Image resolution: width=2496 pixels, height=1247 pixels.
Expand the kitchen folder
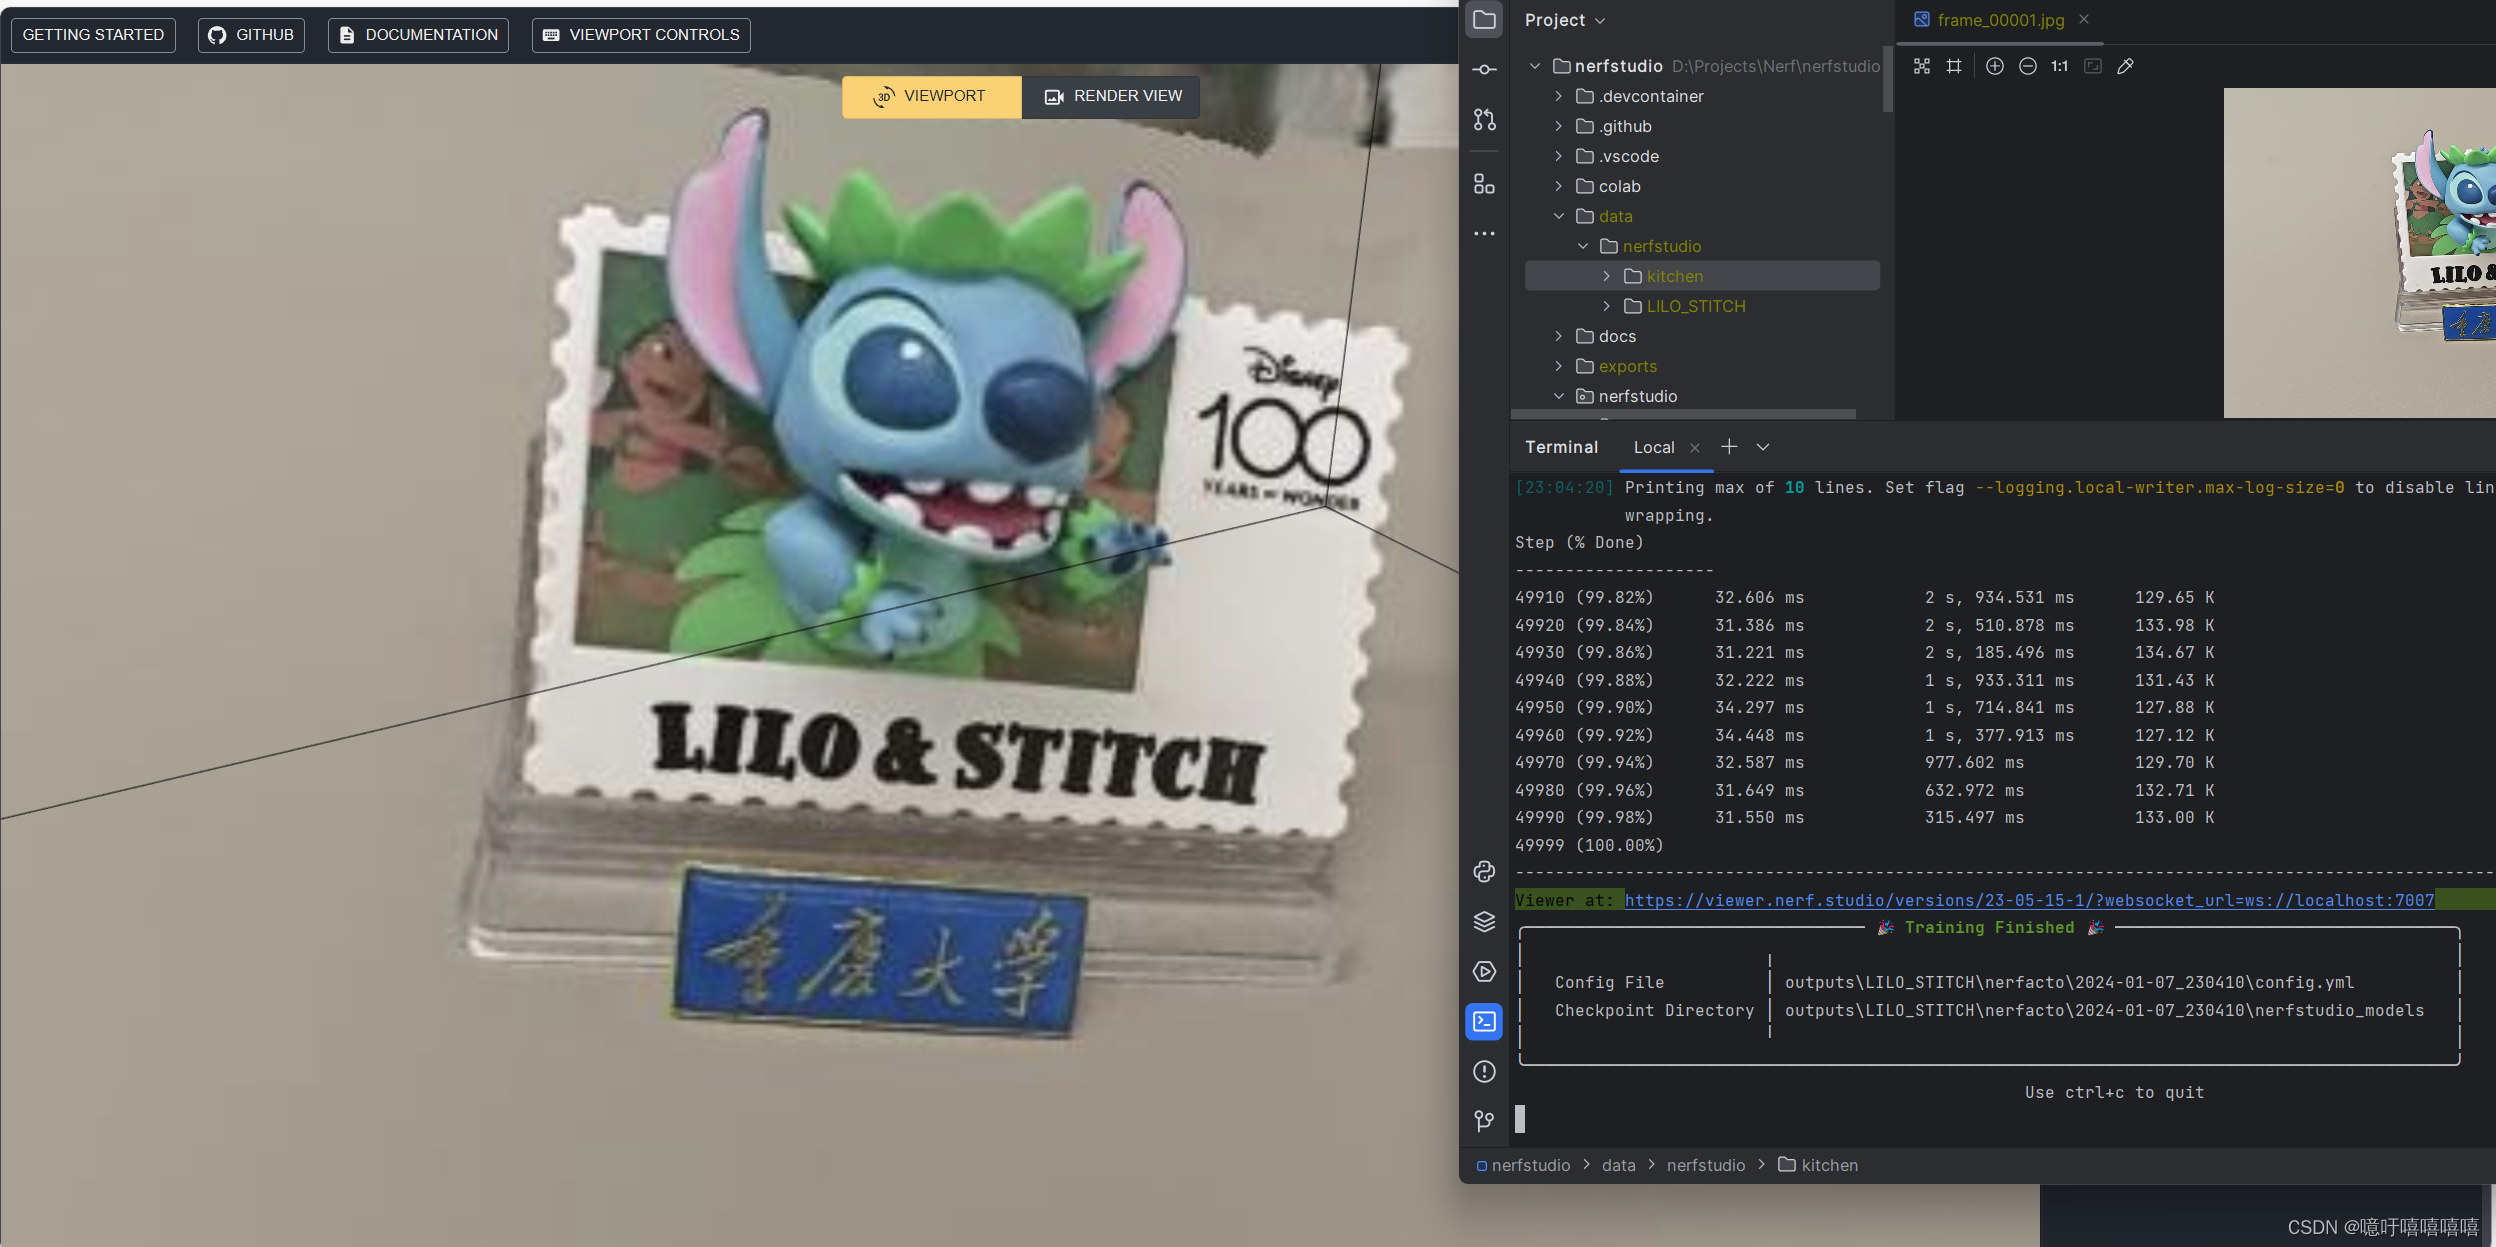tap(1606, 276)
